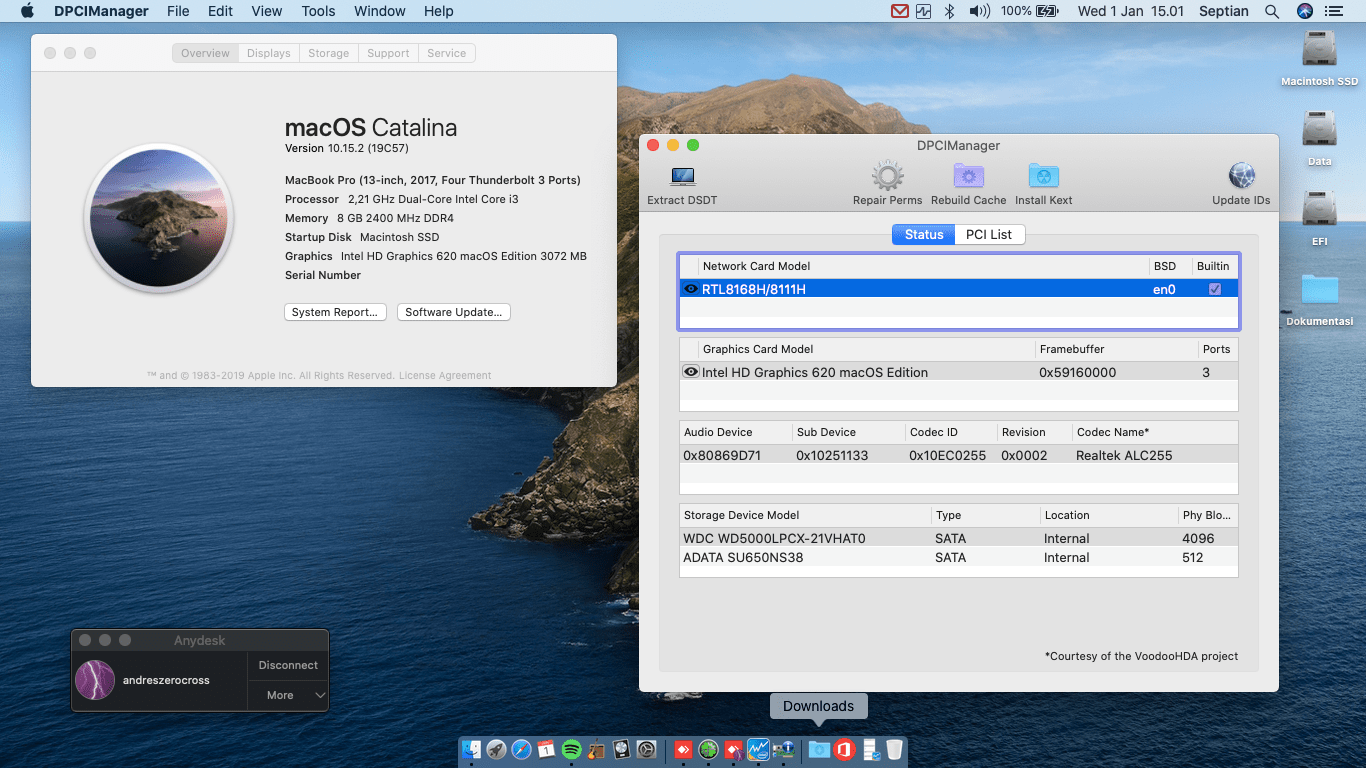1366x768 pixels.
Task: Click the Framebuffer column header
Action: click(x=1116, y=349)
